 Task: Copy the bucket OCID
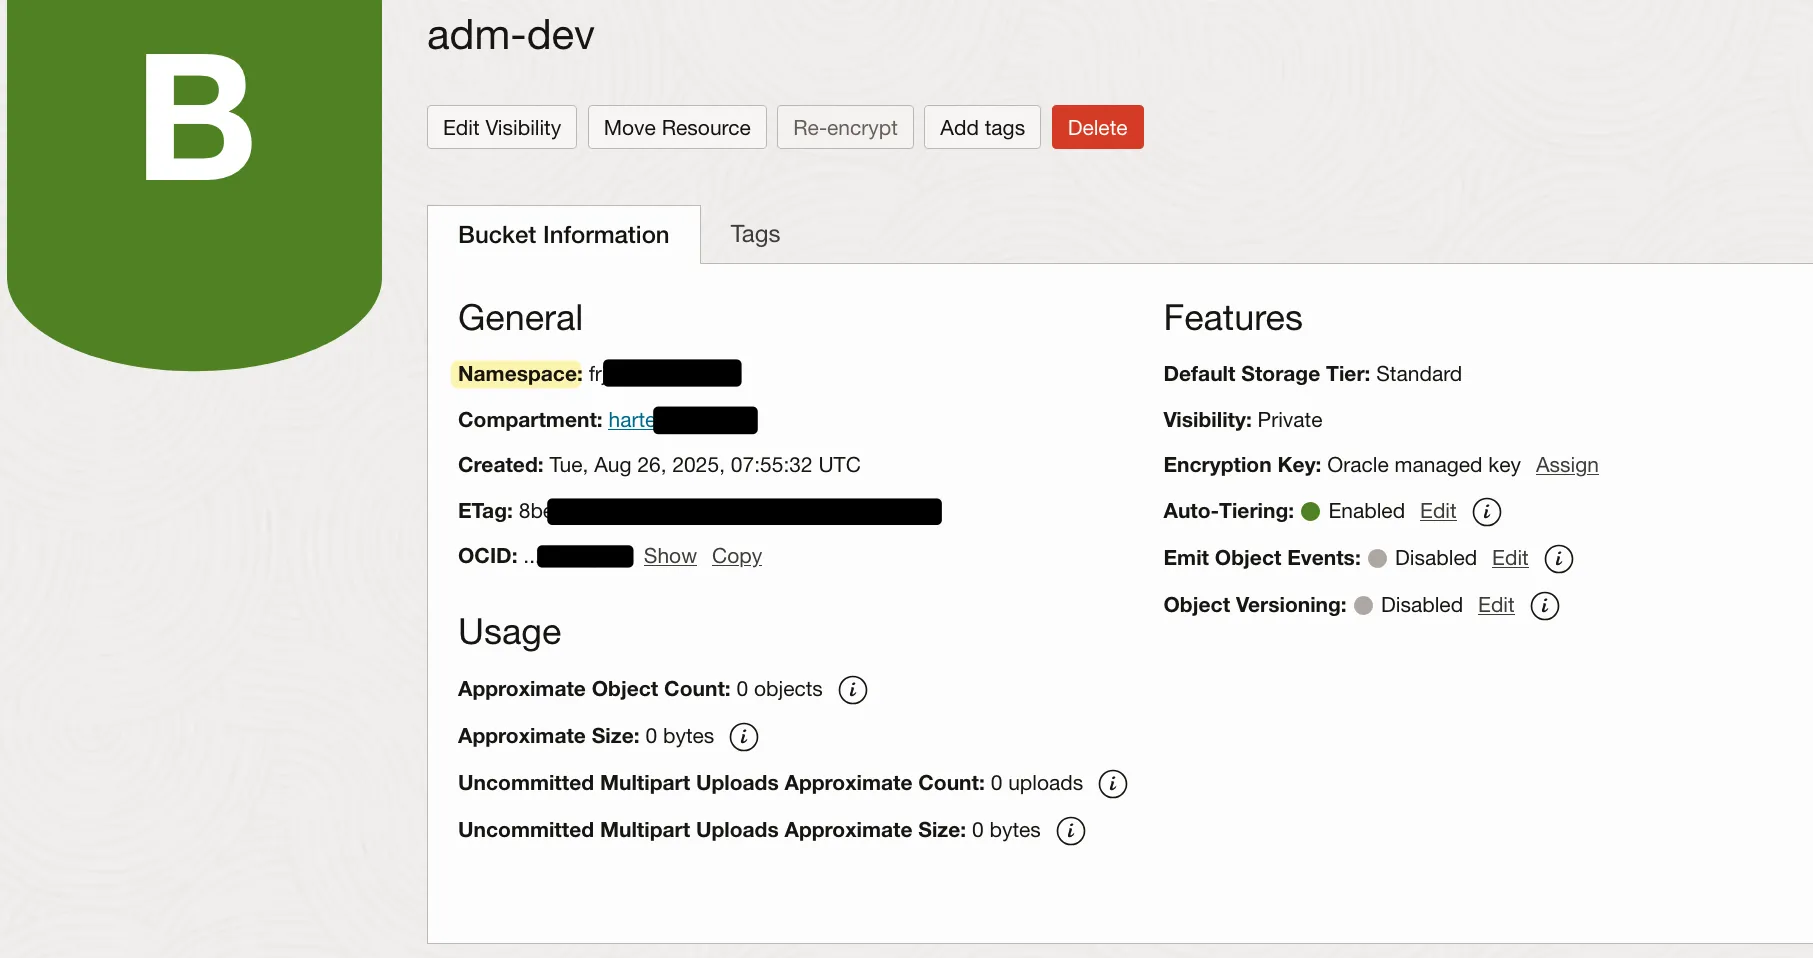coord(736,556)
